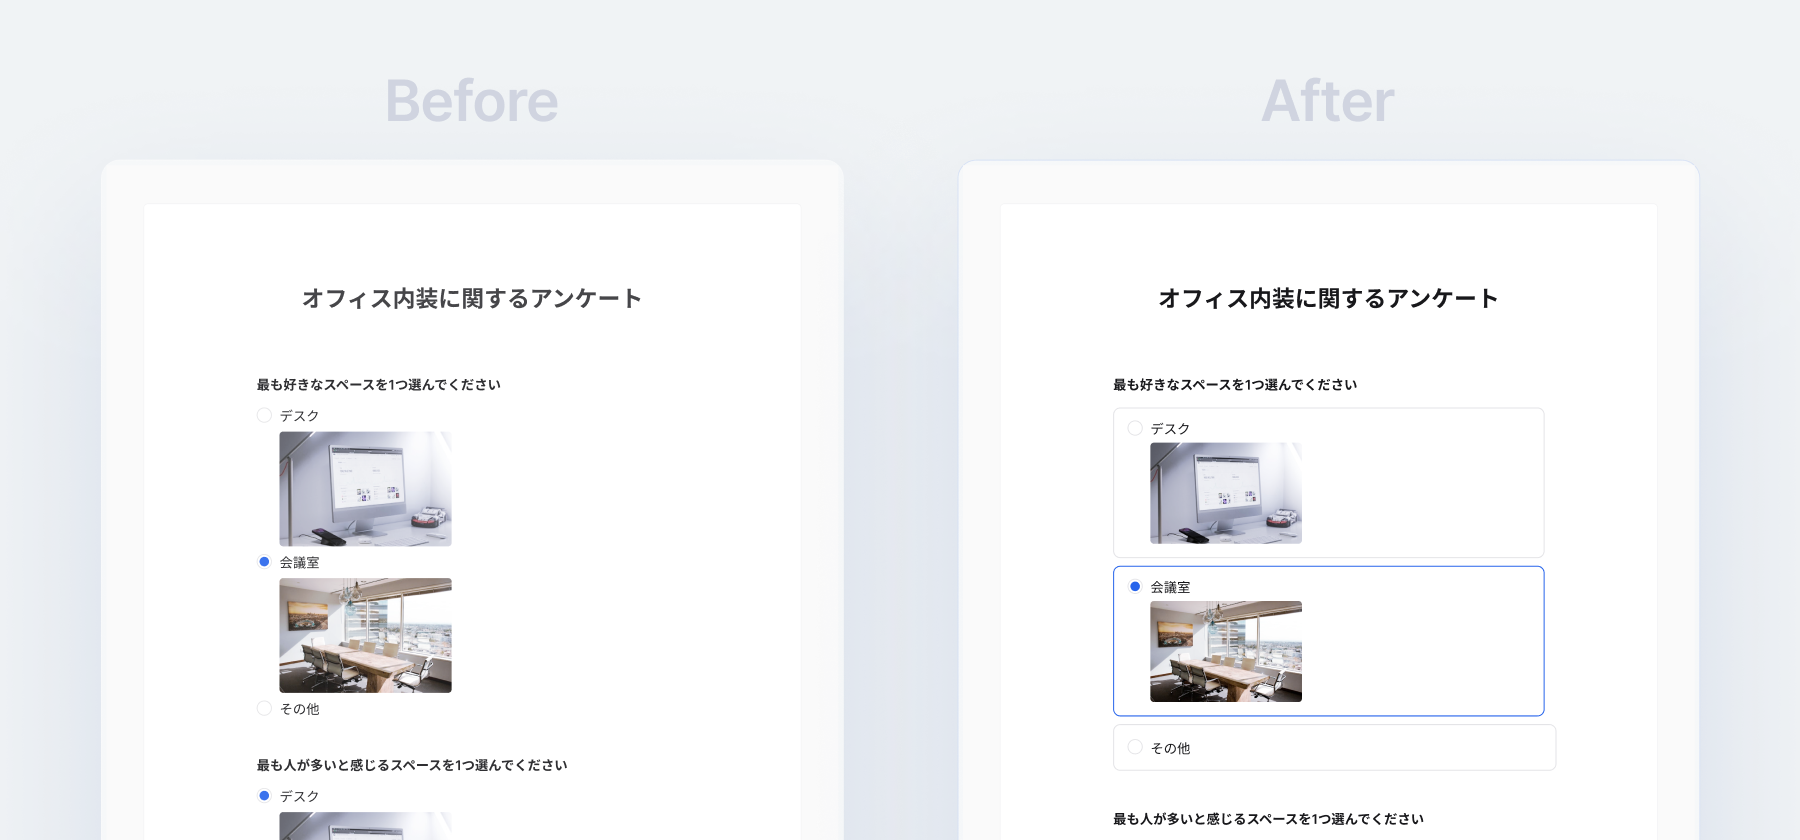Click question 最も人が多いと感じるスペース in Before panel

click(412, 765)
